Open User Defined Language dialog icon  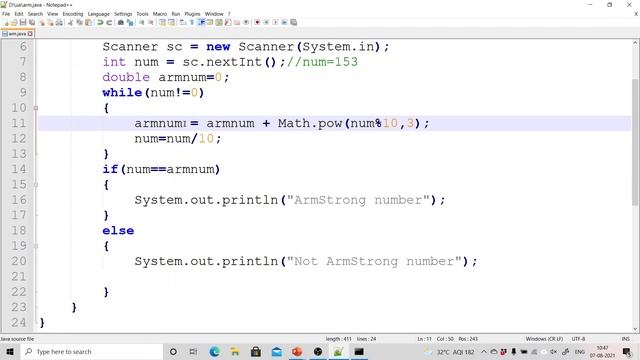point(210,22)
